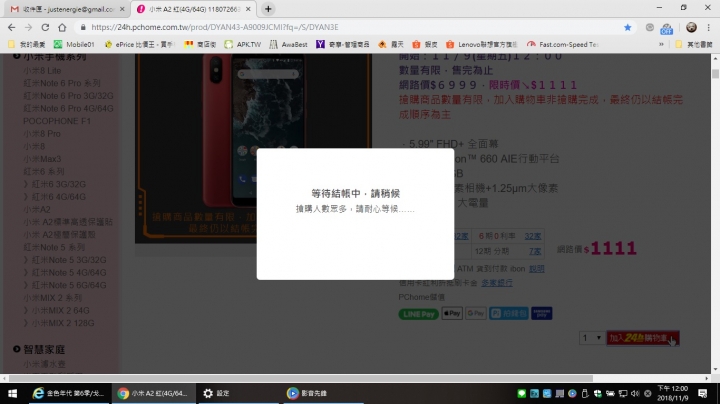Image resolution: width=720 pixels, height=404 pixels.
Task: Open the Fast.com Speed Test bookmark
Action: point(563,45)
